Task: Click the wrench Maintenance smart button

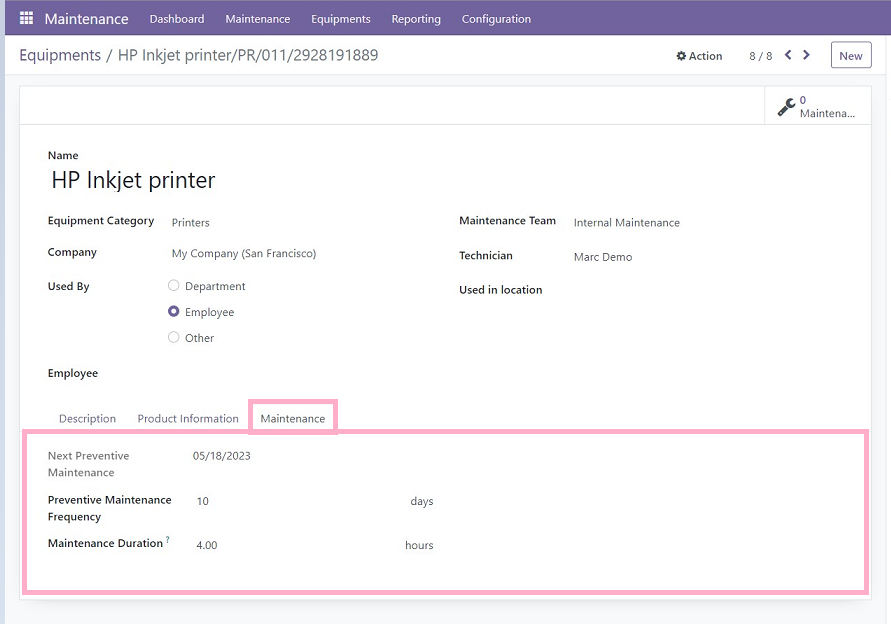Action: click(817, 106)
